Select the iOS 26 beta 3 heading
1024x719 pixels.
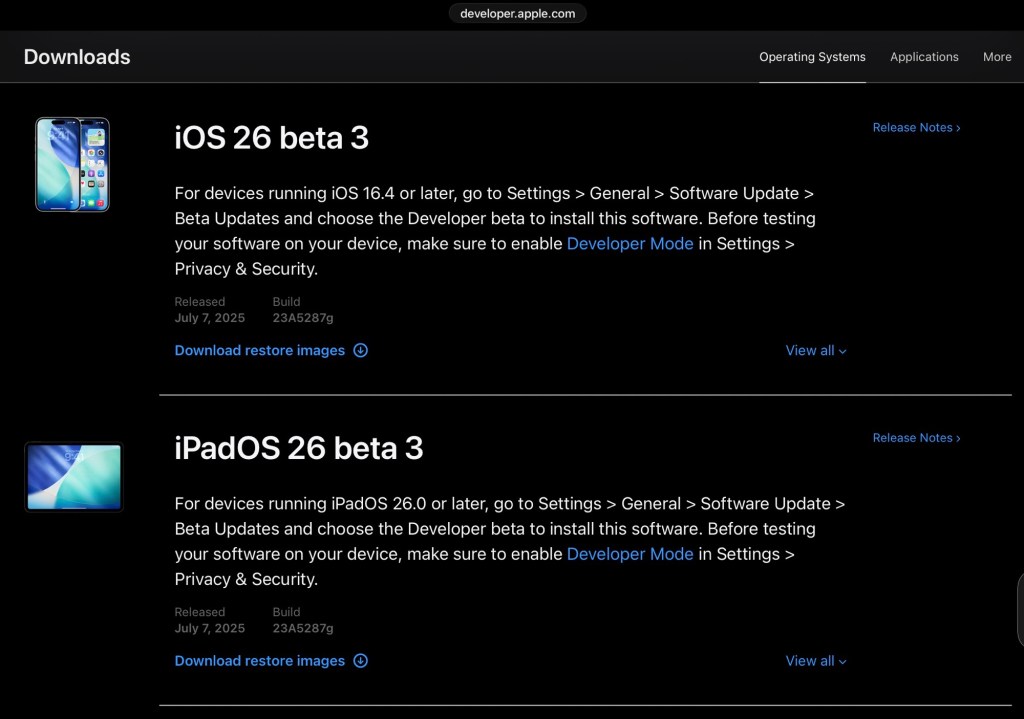(271, 137)
